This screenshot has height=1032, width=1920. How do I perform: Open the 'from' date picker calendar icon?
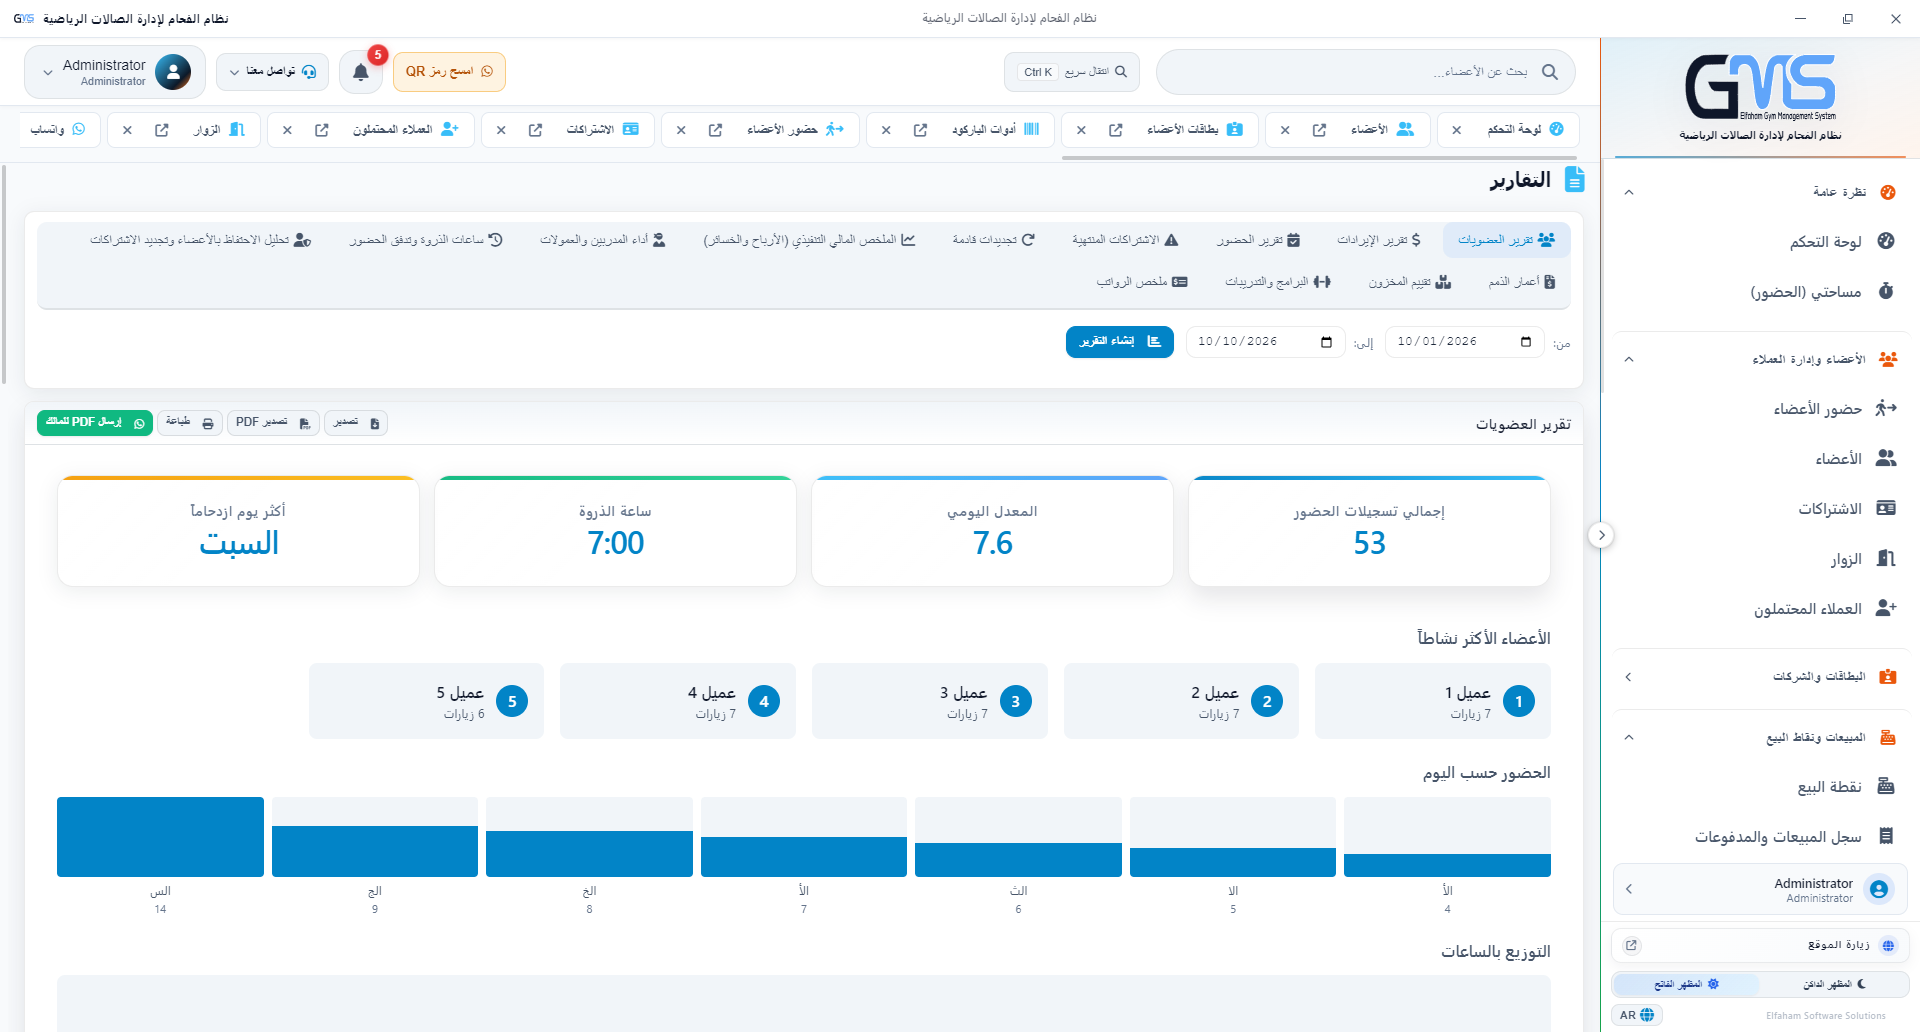click(1526, 342)
